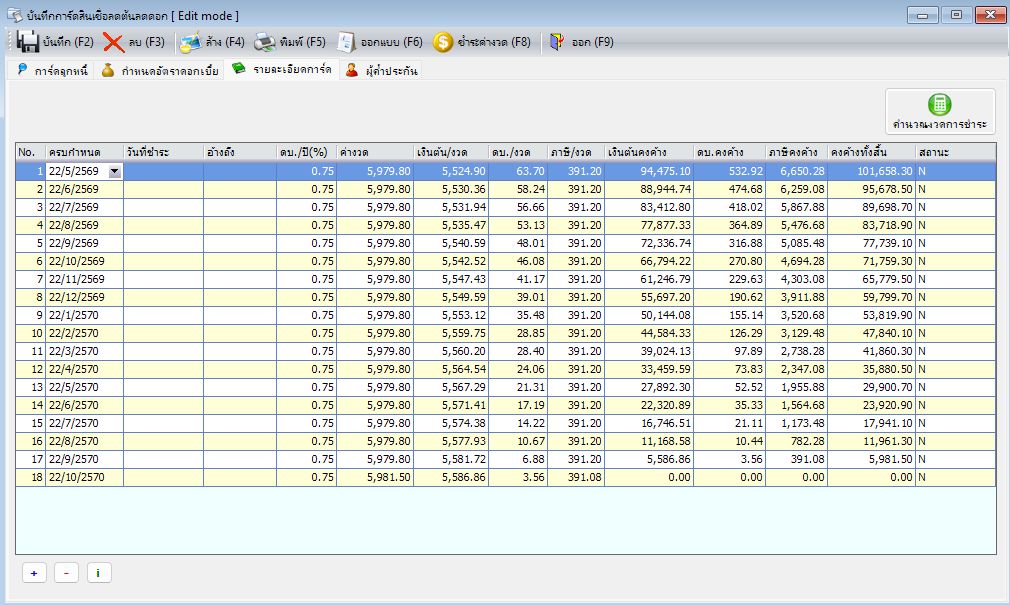This screenshot has width=1010, height=605.
Task: Open the interest rate settings tab
Action: tap(160, 70)
